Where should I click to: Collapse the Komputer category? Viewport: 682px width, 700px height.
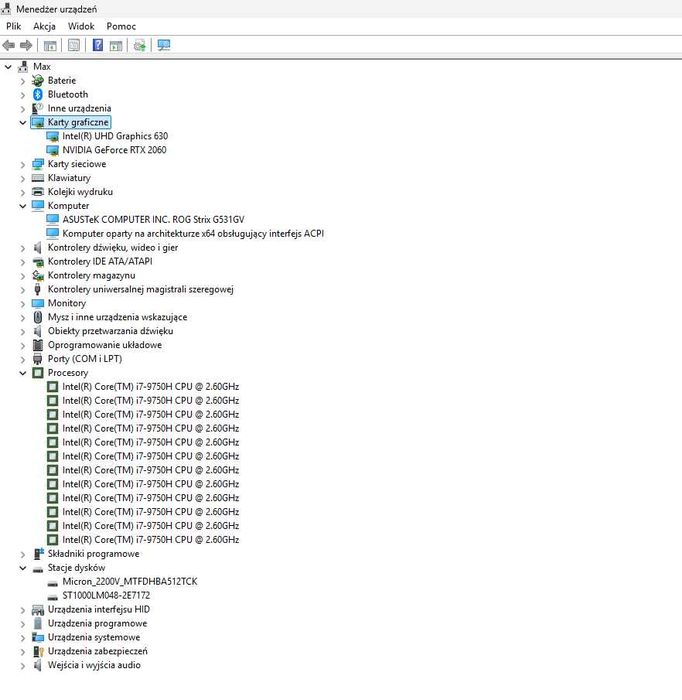click(x=23, y=206)
